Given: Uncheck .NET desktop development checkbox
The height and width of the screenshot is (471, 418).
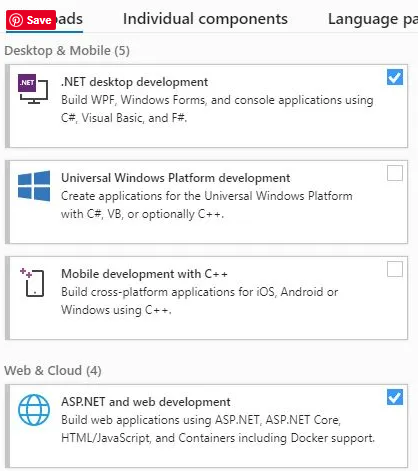Looking at the screenshot, I should tap(395, 77).
